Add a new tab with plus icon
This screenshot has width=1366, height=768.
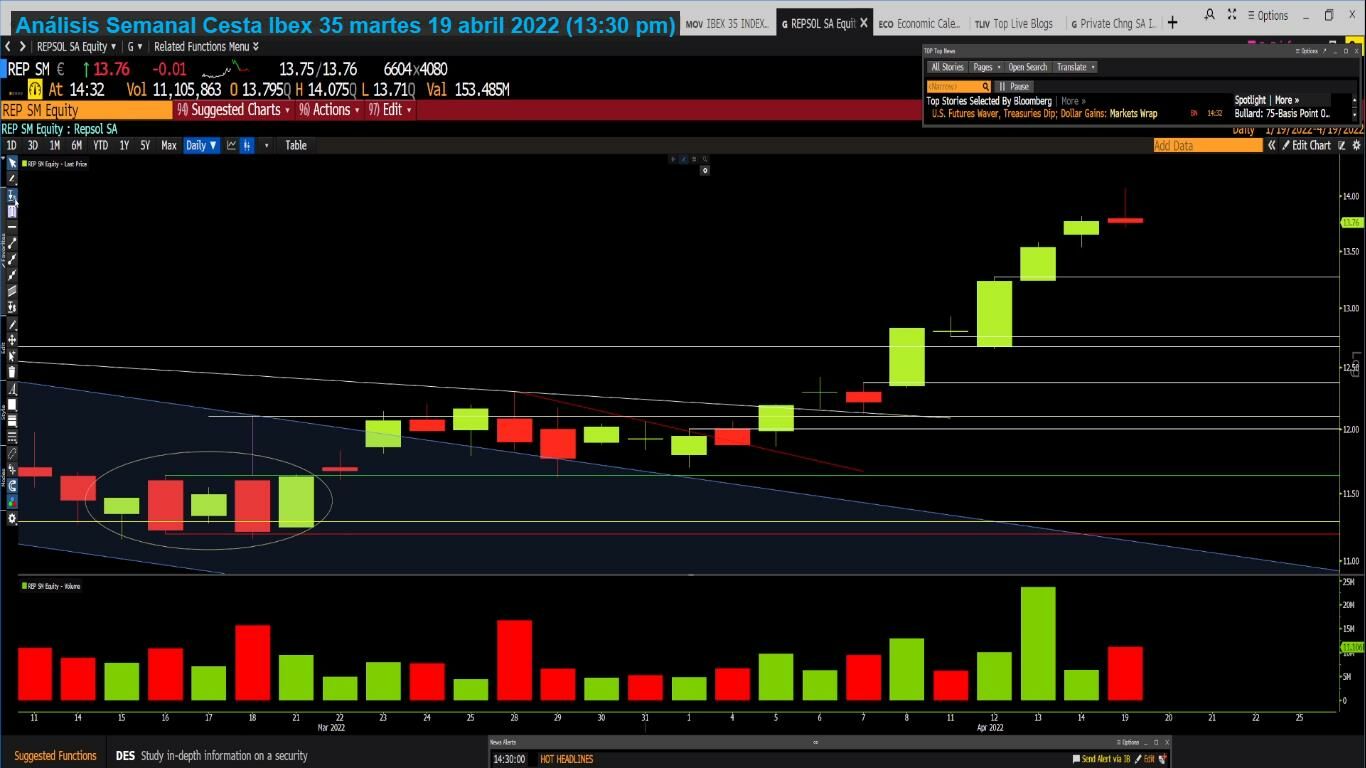pyautogui.click(x=1172, y=22)
